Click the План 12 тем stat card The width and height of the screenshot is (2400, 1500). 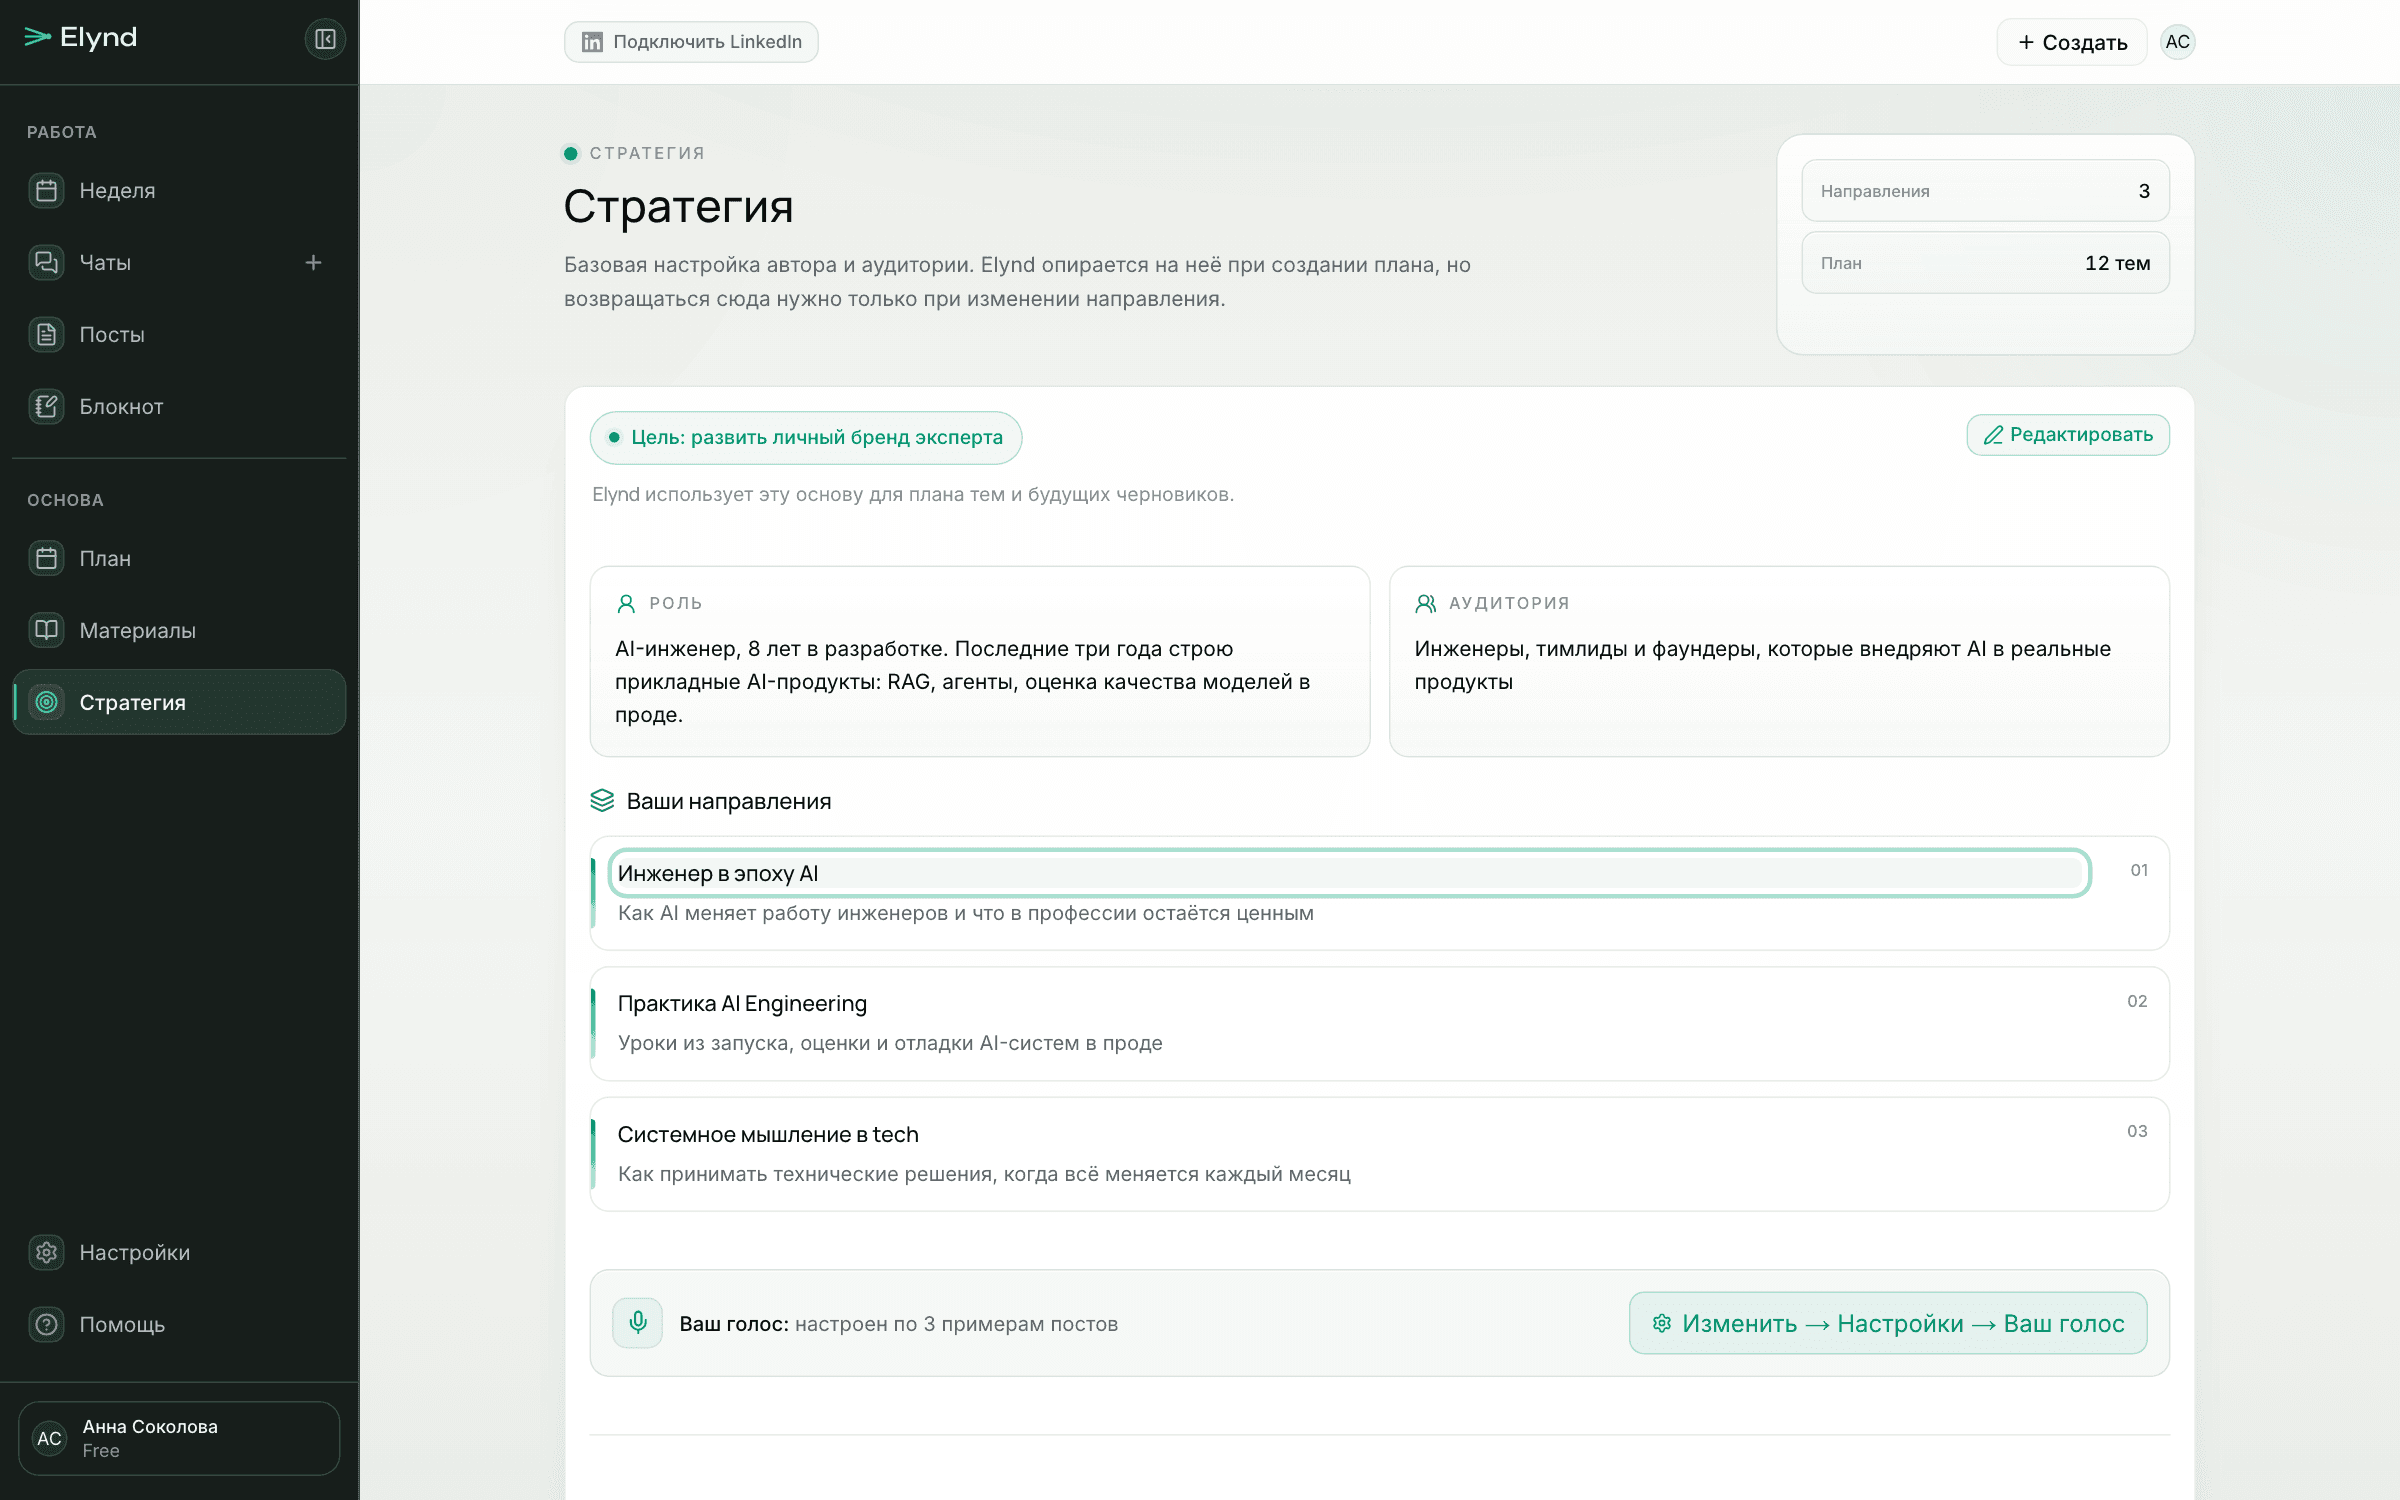[1986, 263]
